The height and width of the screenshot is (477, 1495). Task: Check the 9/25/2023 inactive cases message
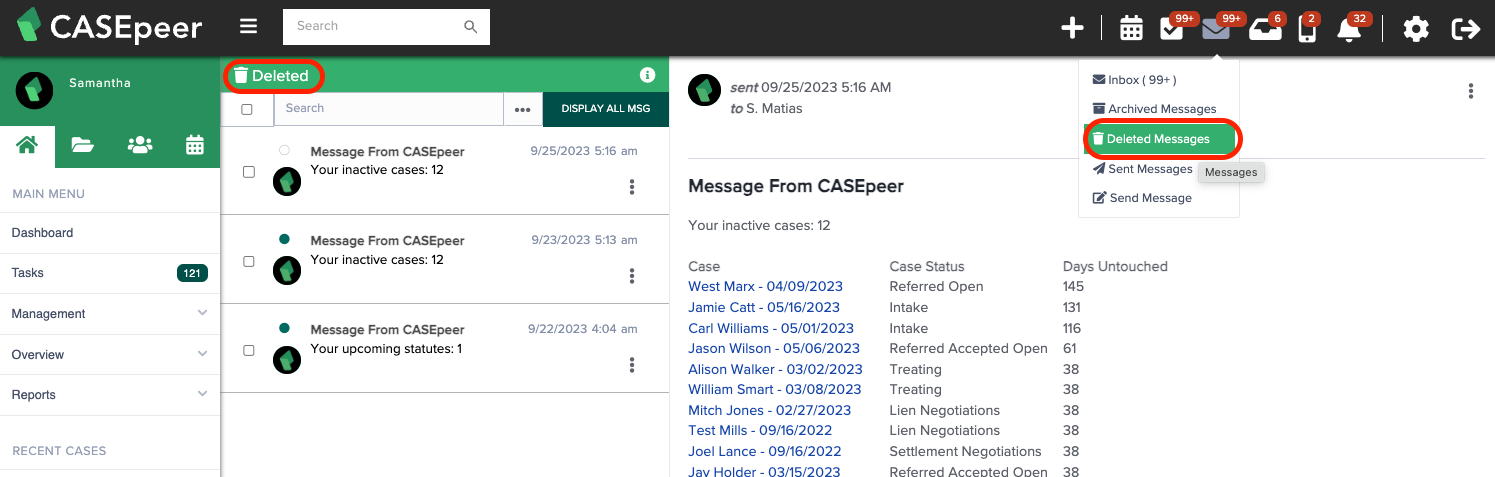[x=249, y=172]
